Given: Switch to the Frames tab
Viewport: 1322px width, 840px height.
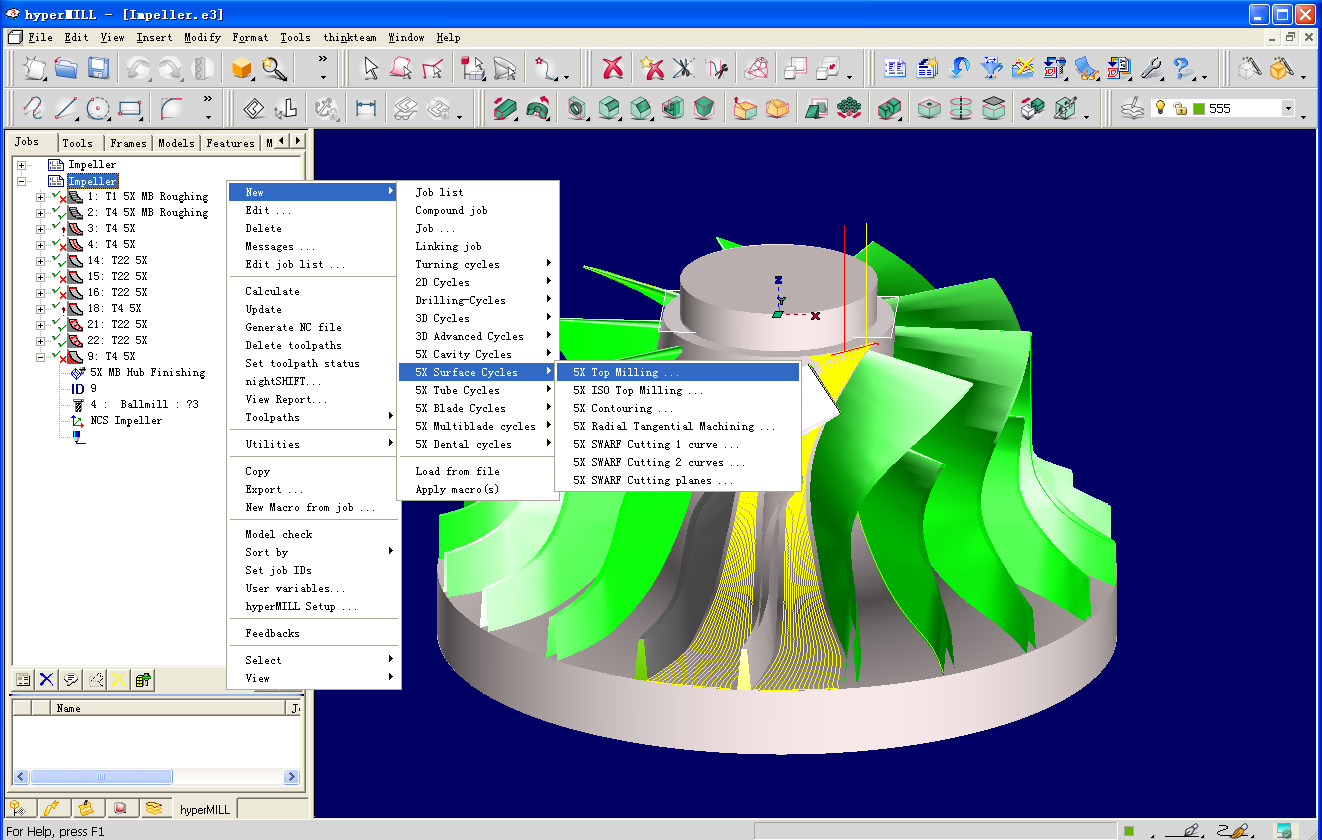Looking at the screenshot, I should (128, 143).
